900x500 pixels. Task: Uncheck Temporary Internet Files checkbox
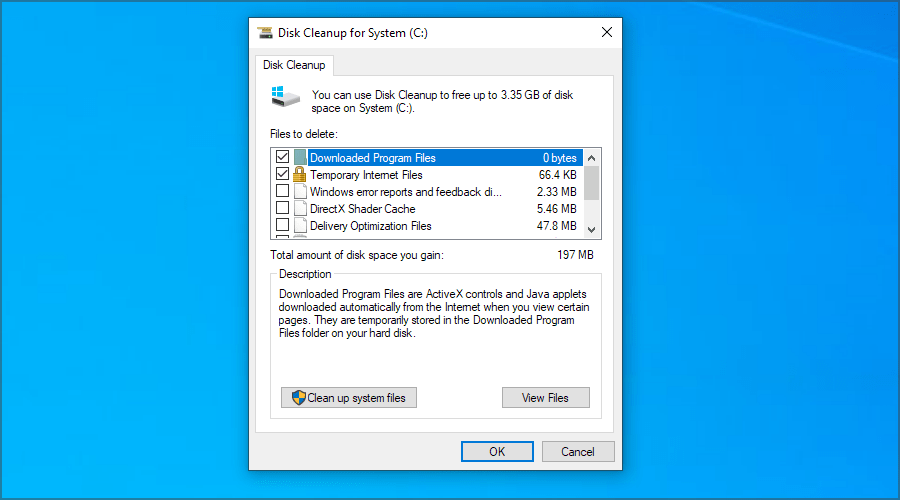pos(282,174)
